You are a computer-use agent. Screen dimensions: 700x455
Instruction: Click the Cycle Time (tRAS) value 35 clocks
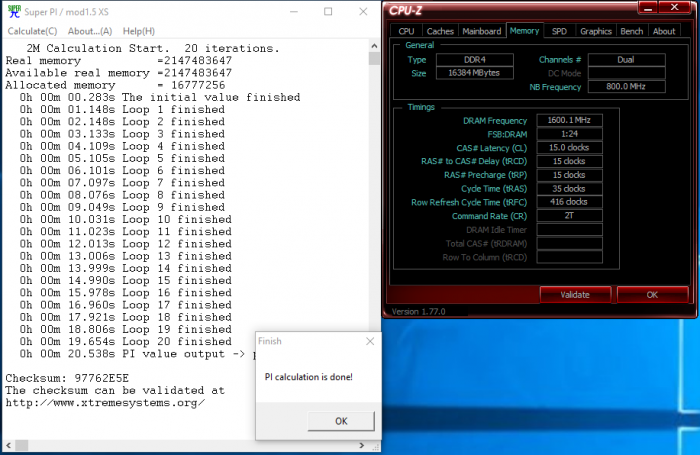point(569,188)
